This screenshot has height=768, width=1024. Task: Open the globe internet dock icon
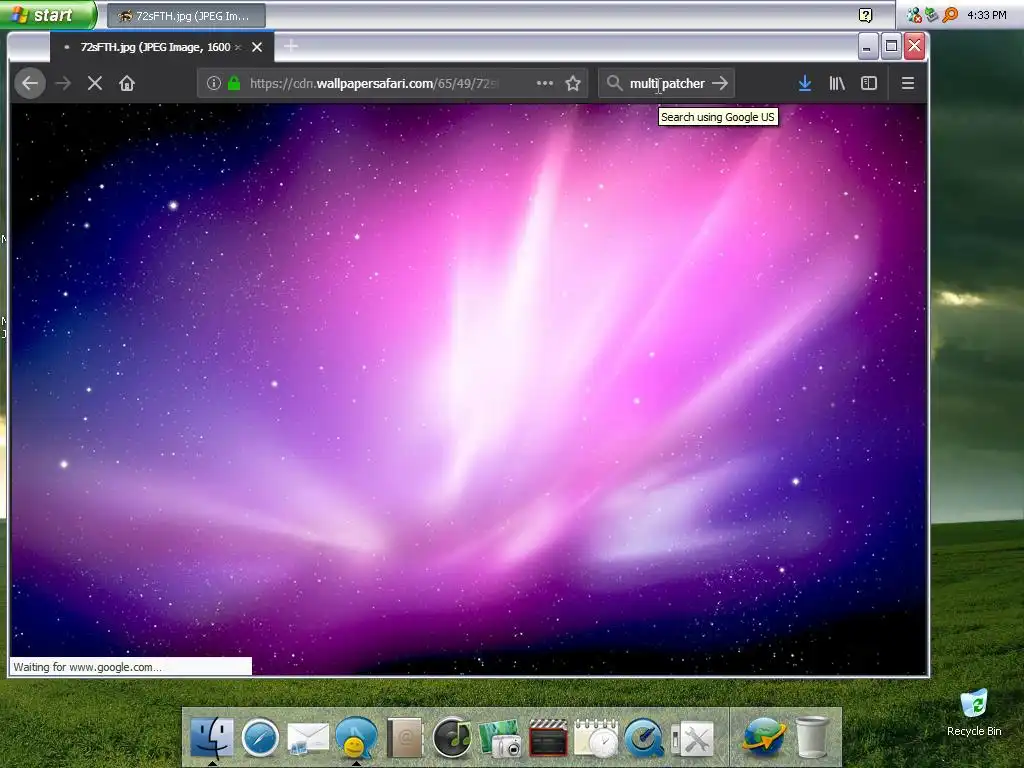click(763, 738)
